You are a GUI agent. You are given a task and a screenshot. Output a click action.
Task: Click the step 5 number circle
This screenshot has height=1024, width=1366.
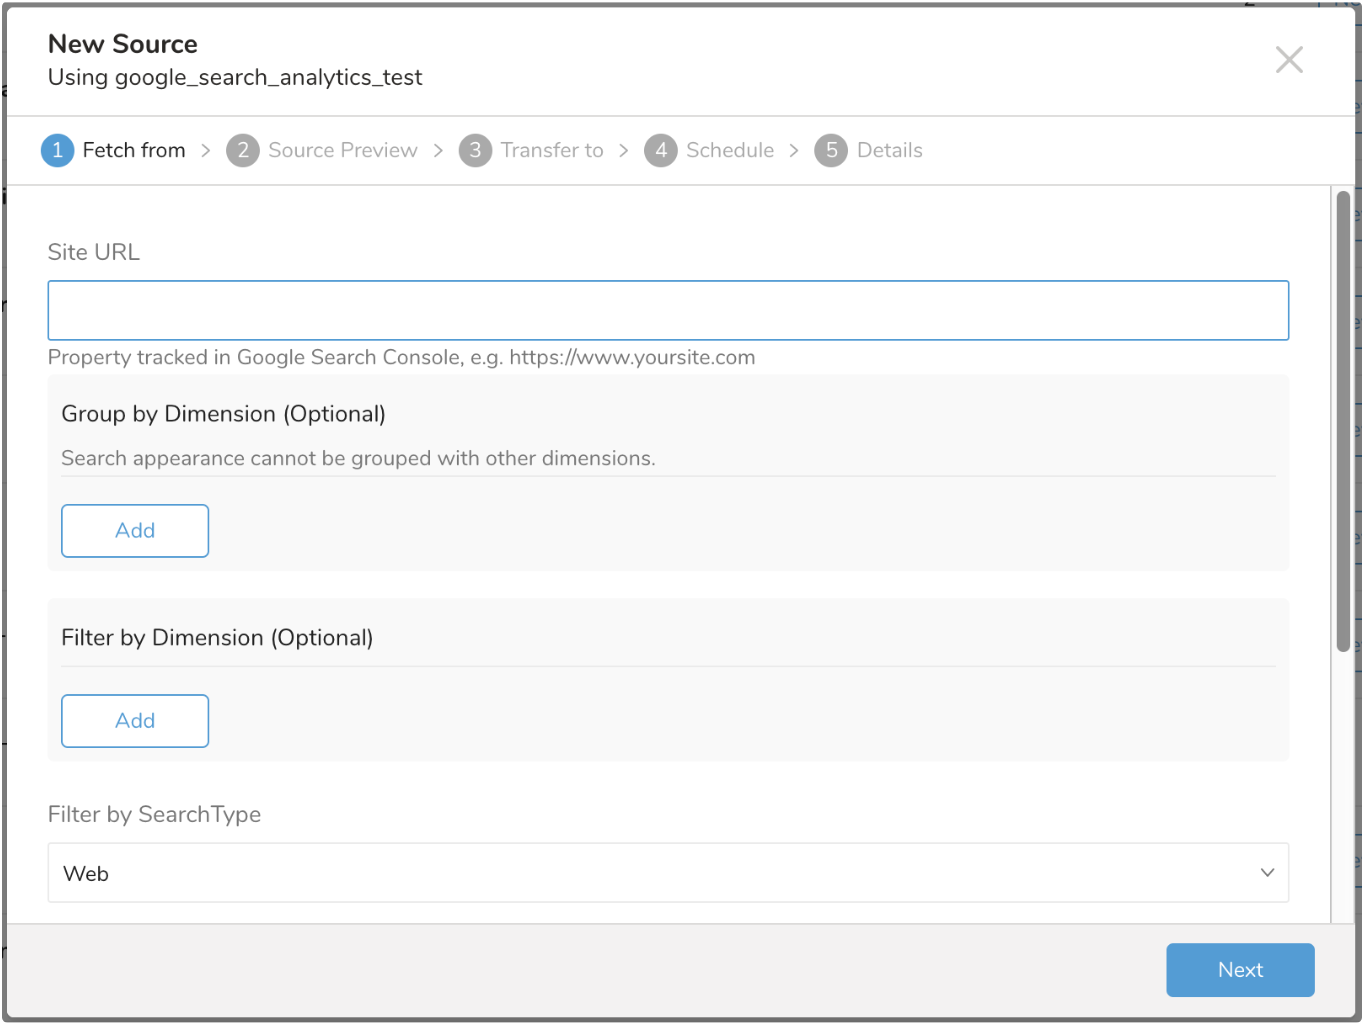(x=831, y=150)
